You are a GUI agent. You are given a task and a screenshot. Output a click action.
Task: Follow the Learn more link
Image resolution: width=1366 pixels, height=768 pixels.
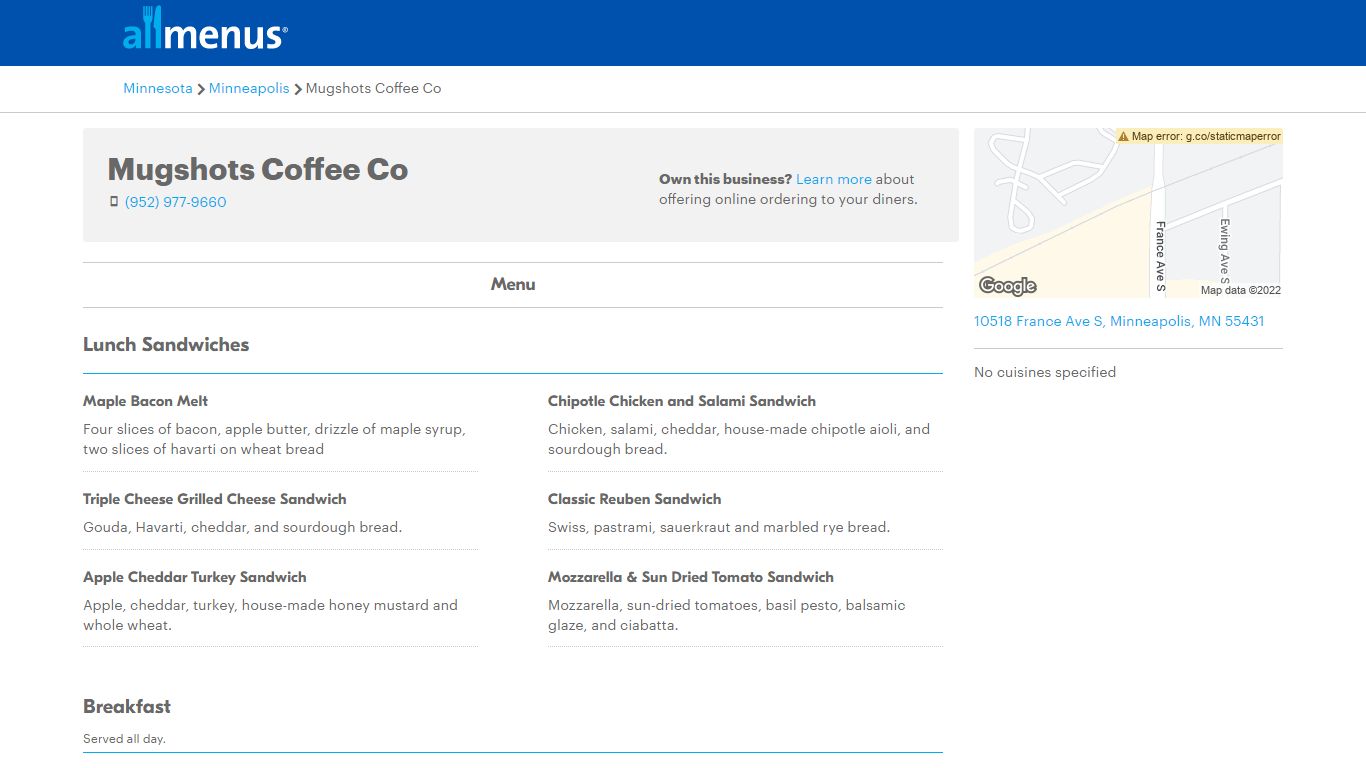(x=834, y=179)
